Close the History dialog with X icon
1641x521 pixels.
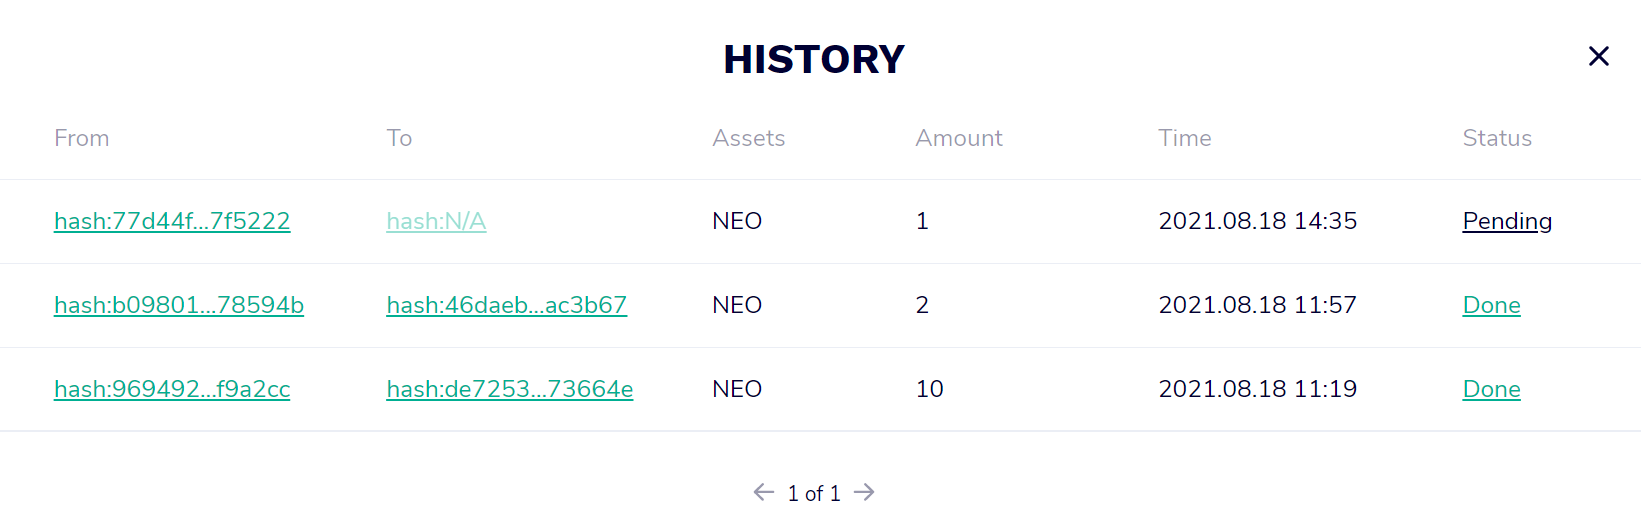pyautogui.click(x=1598, y=57)
